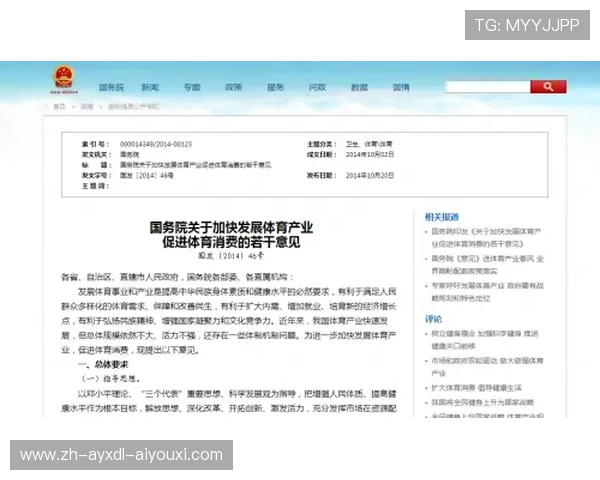Open the 国情 navigation menu item

[401, 88]
